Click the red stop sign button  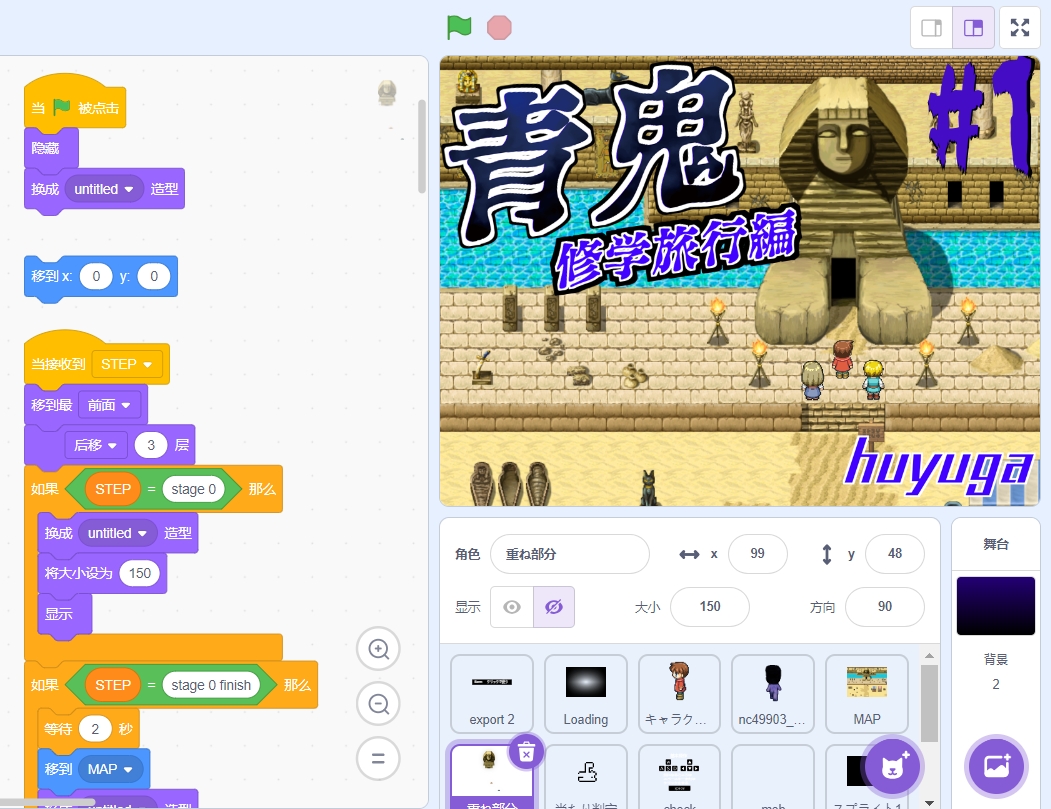point(499,27)
